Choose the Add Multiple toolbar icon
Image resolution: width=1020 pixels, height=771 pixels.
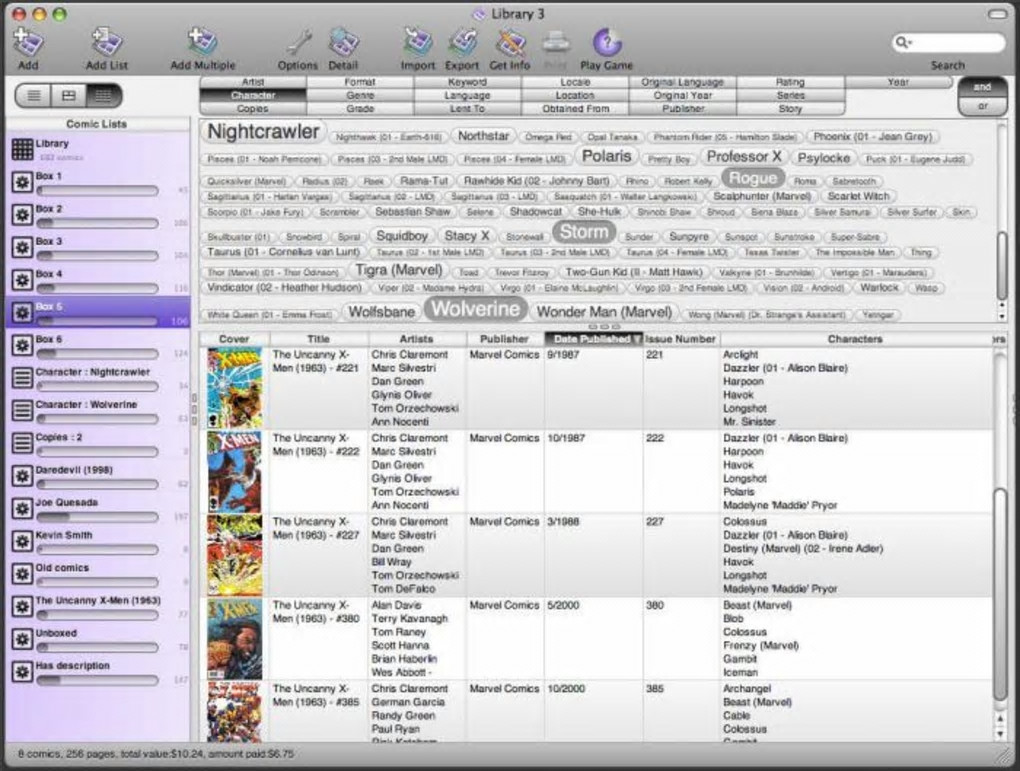tap(202, 43)
